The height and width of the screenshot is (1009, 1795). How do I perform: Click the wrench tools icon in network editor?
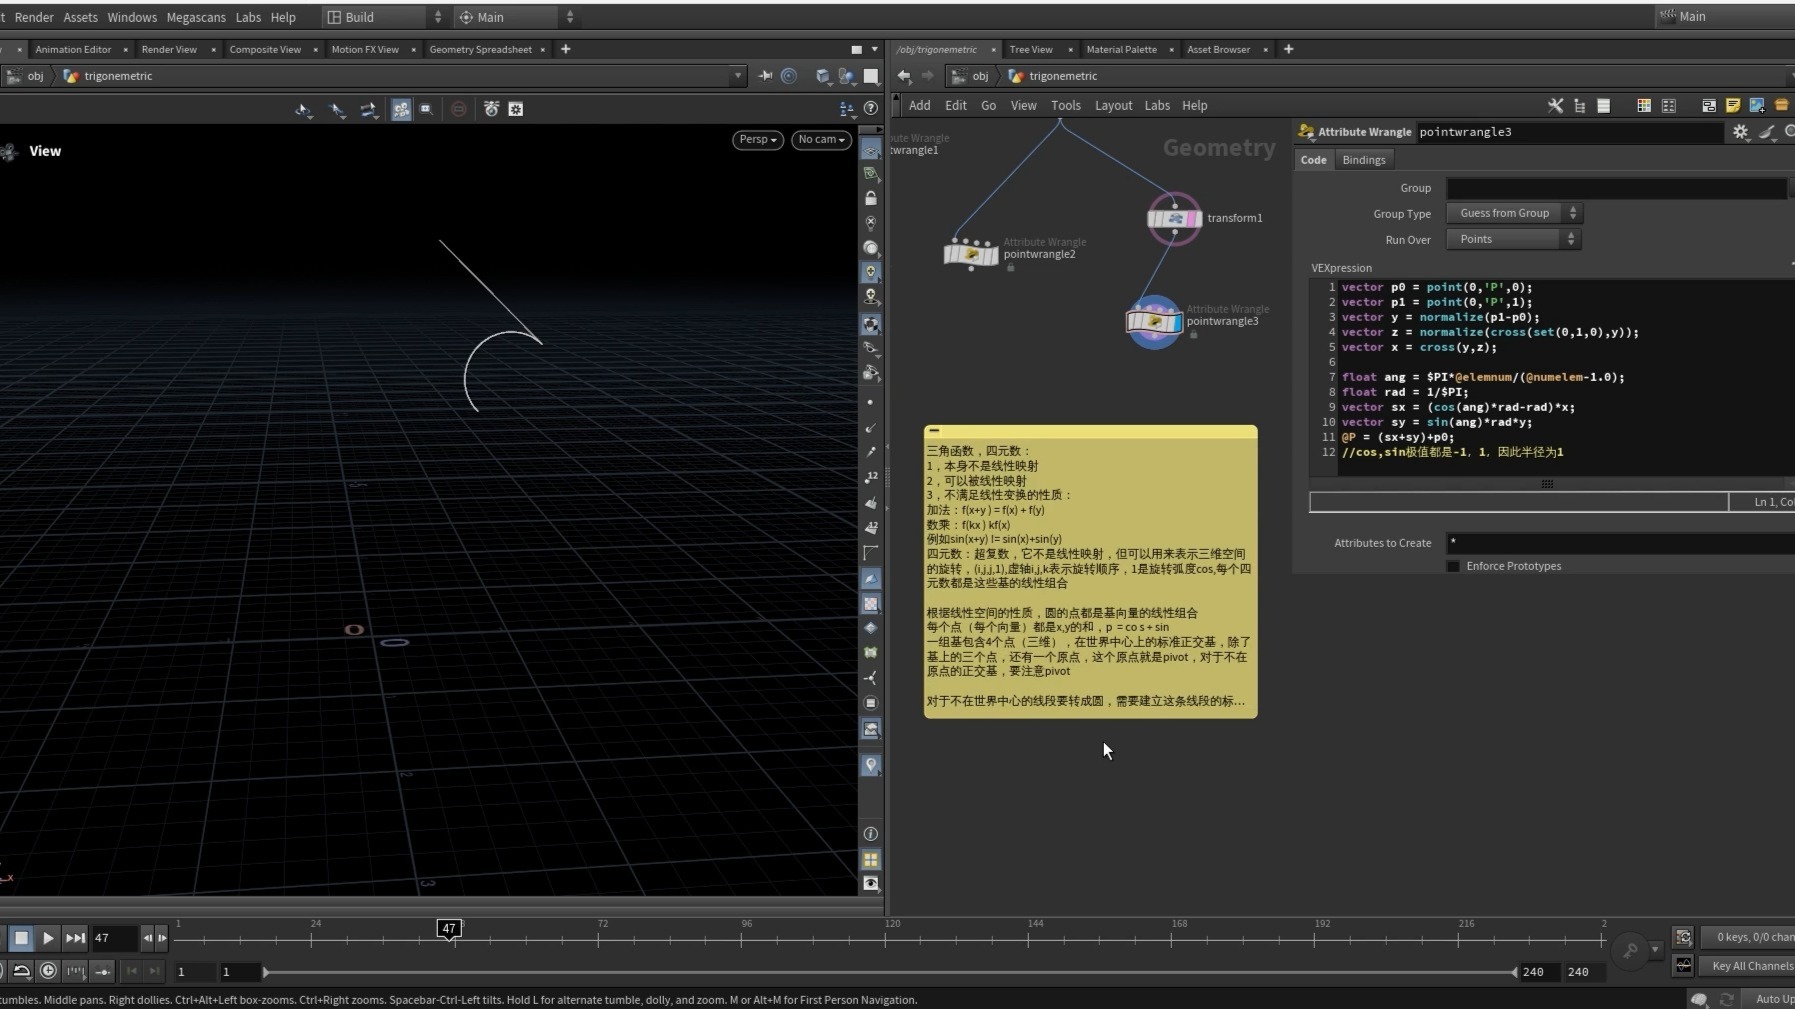point(1555,106)
